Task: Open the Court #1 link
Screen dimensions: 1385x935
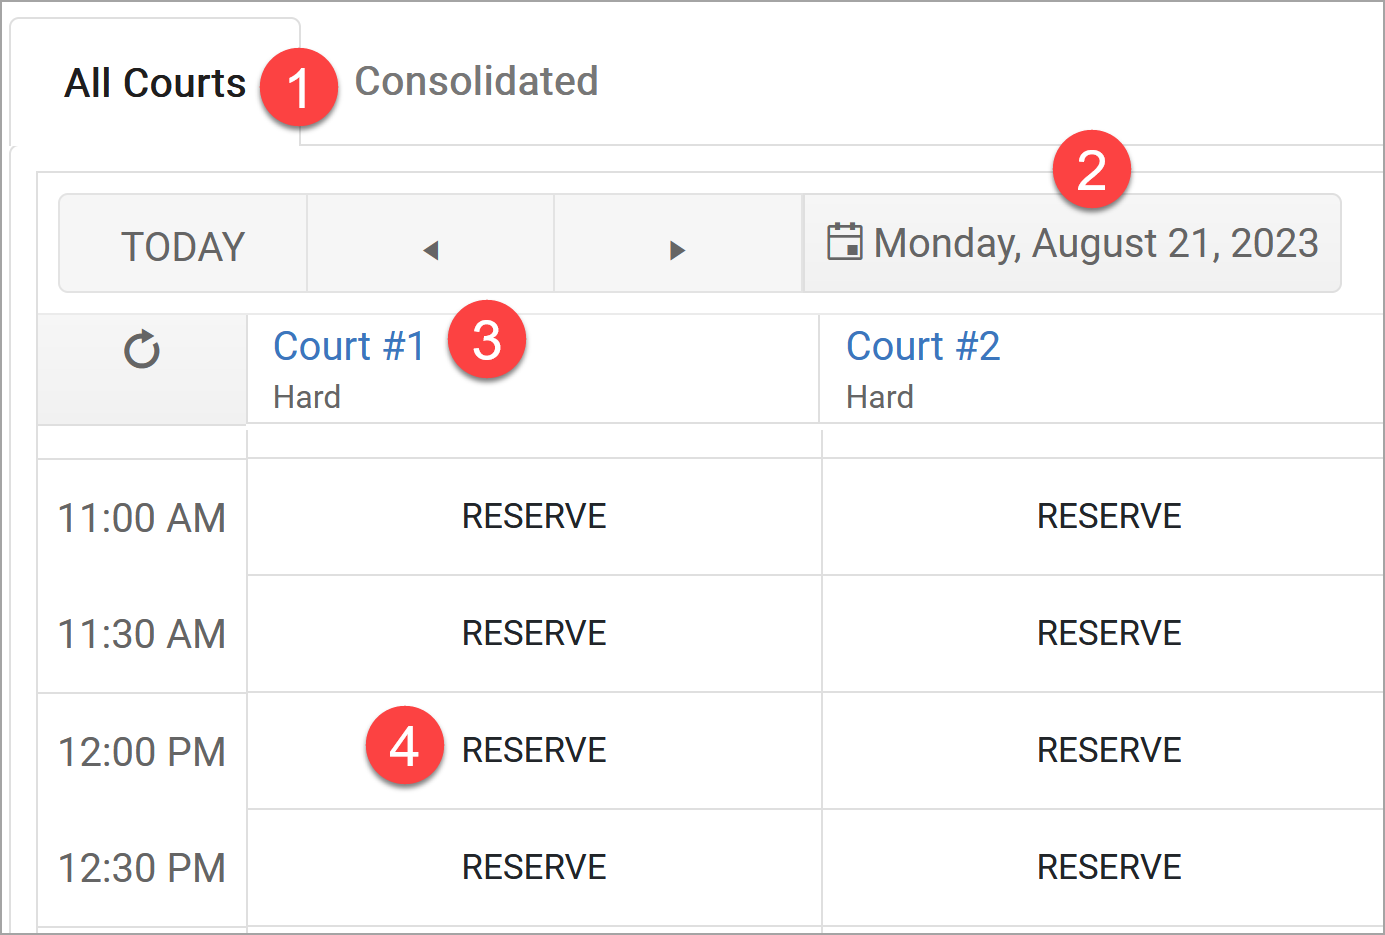Action: click(349, 346)
